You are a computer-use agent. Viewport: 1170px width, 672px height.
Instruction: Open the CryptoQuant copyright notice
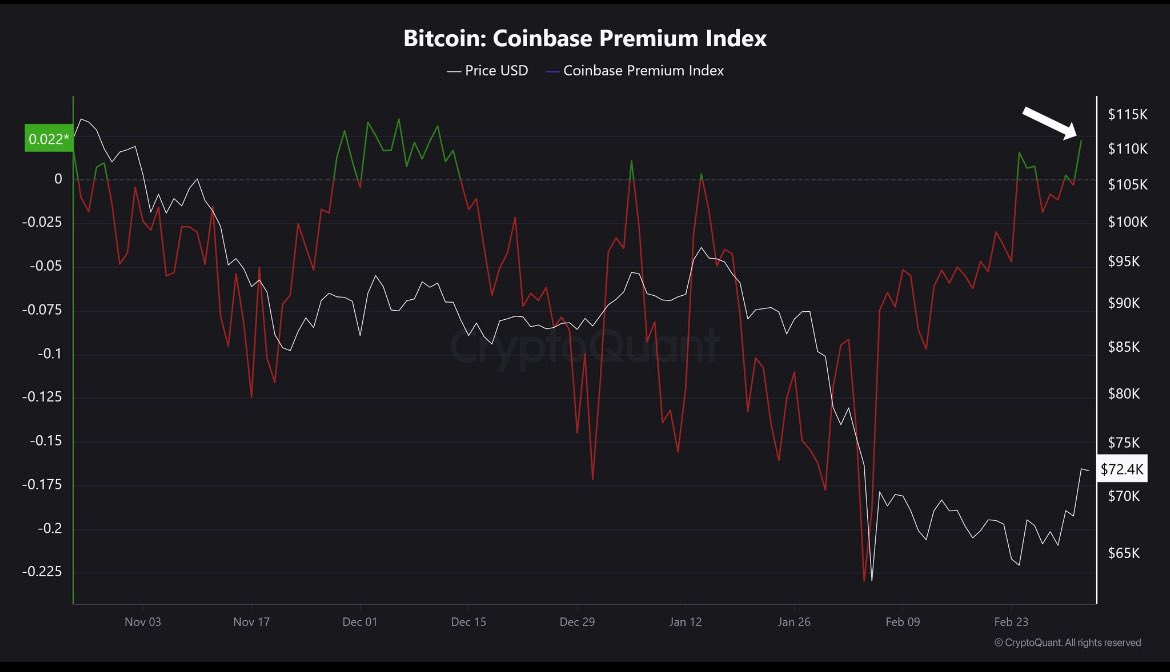point(1067,642)
